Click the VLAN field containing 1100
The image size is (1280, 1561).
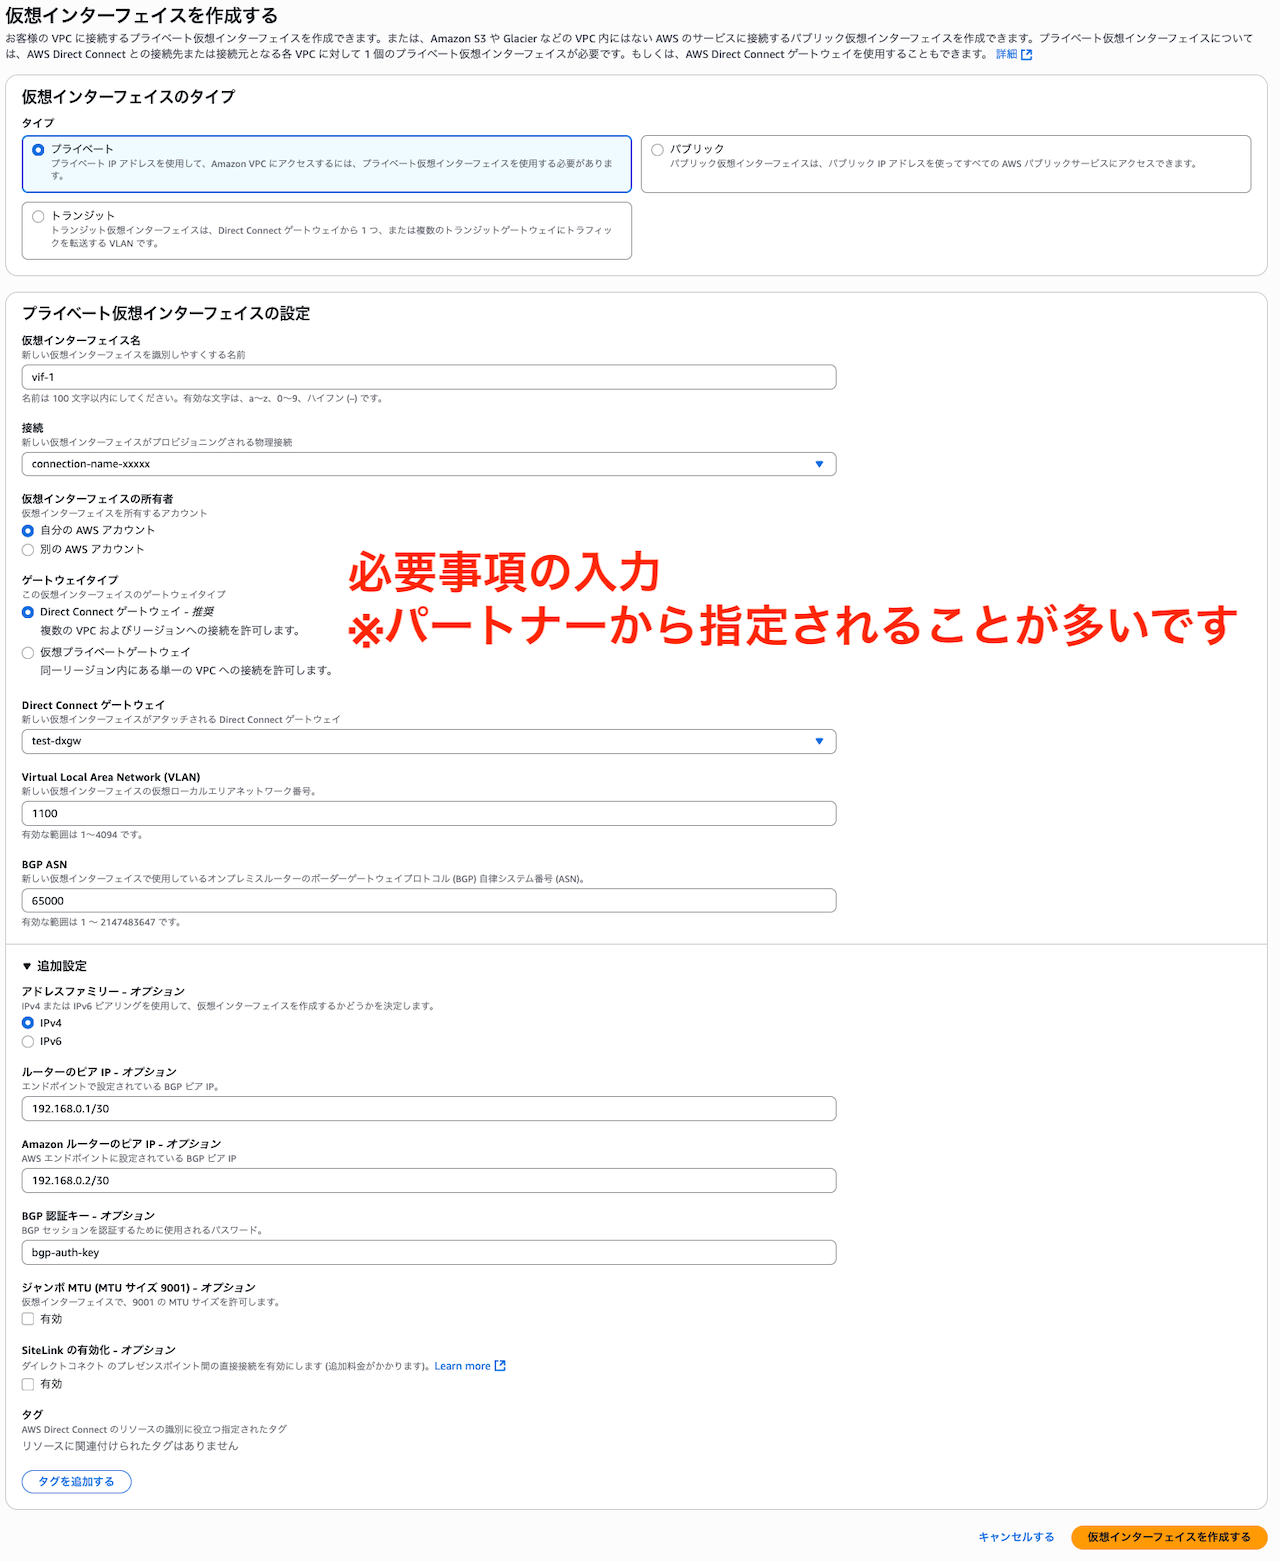pyautogui.click(x=429, y=813)
